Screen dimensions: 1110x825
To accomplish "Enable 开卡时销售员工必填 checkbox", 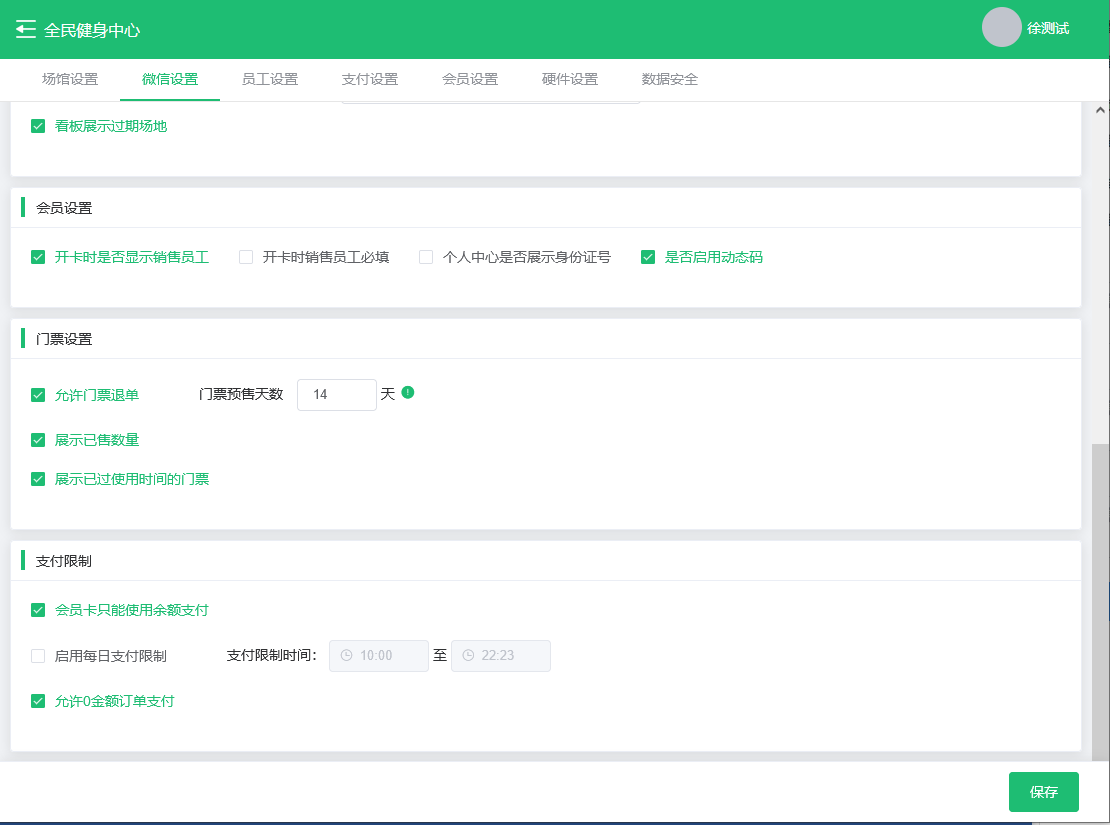I will [246, 257].
